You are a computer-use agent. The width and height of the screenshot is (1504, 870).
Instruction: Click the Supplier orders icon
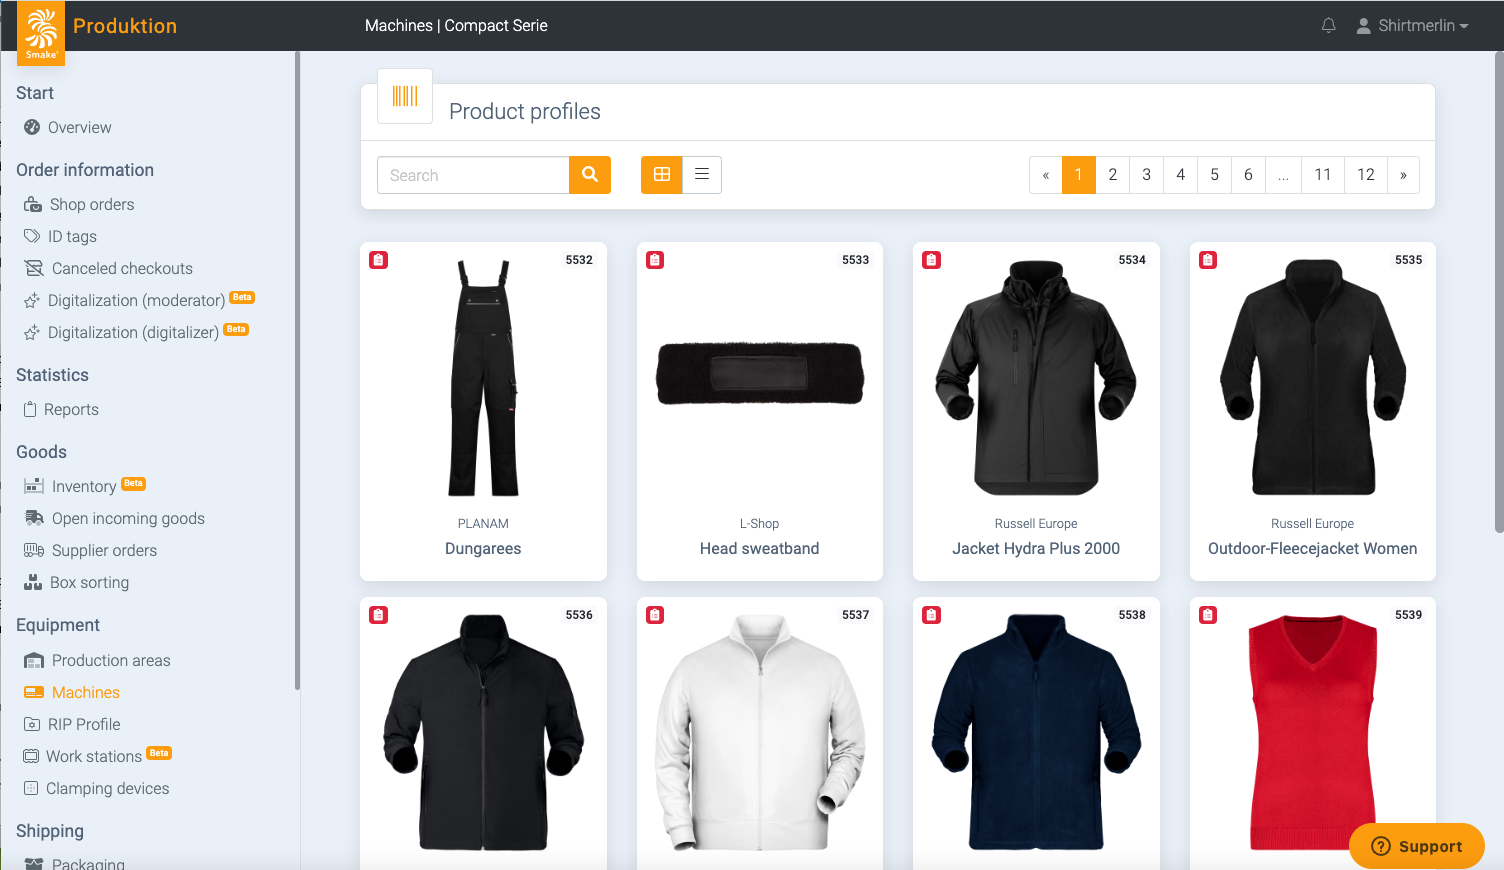click(x=34, y=550)
